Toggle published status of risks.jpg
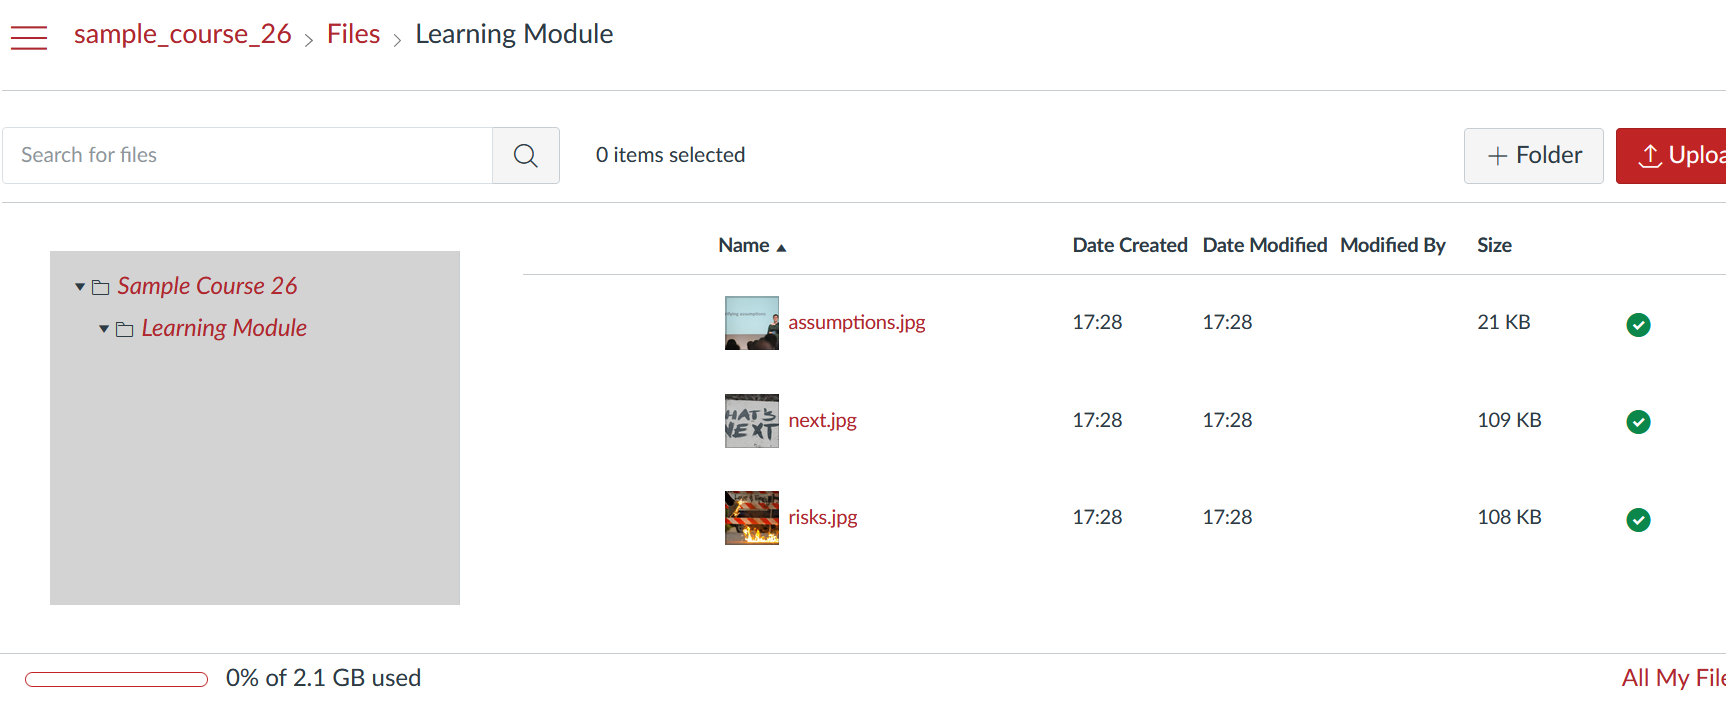Screen dimensions: 1726x715 (x=1638, y=520)
